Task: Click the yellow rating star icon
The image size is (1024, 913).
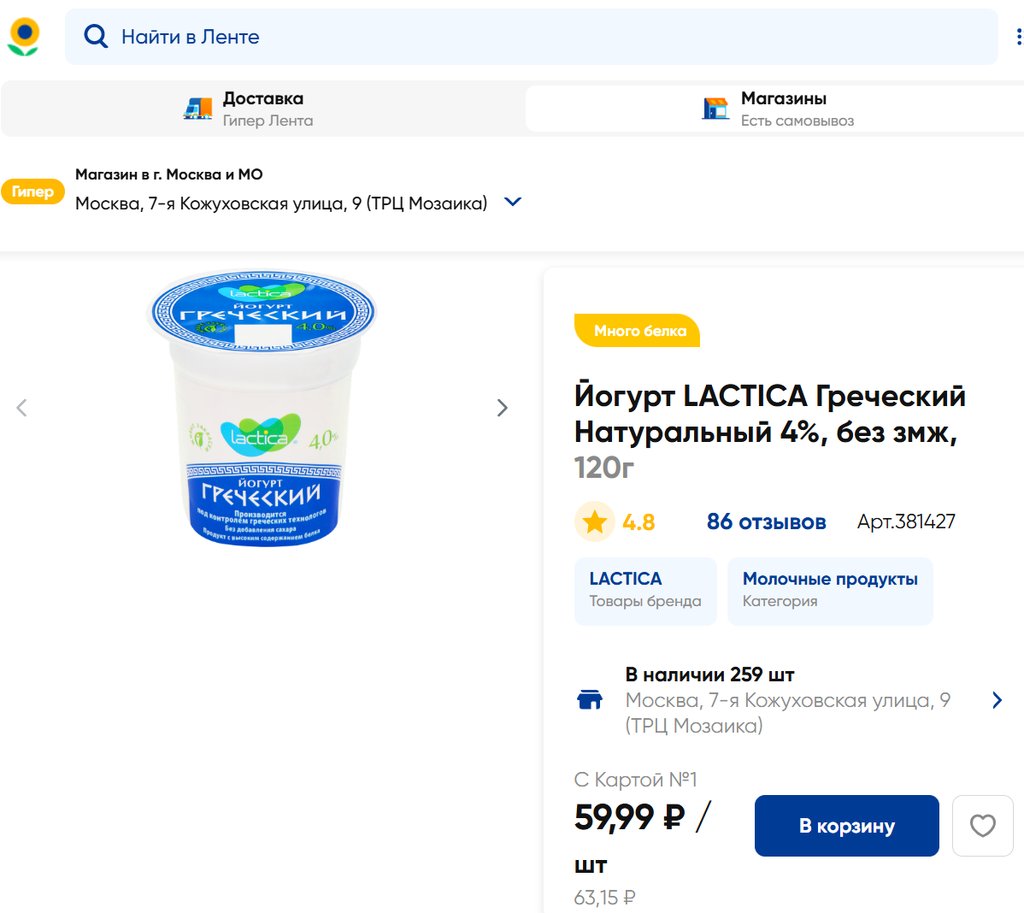Action: [x=595, y=522]
